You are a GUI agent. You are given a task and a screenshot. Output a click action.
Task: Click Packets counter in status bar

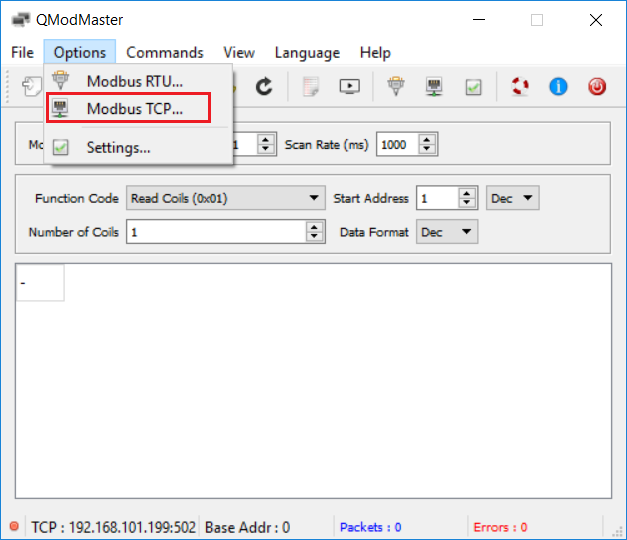coord(371,527)
